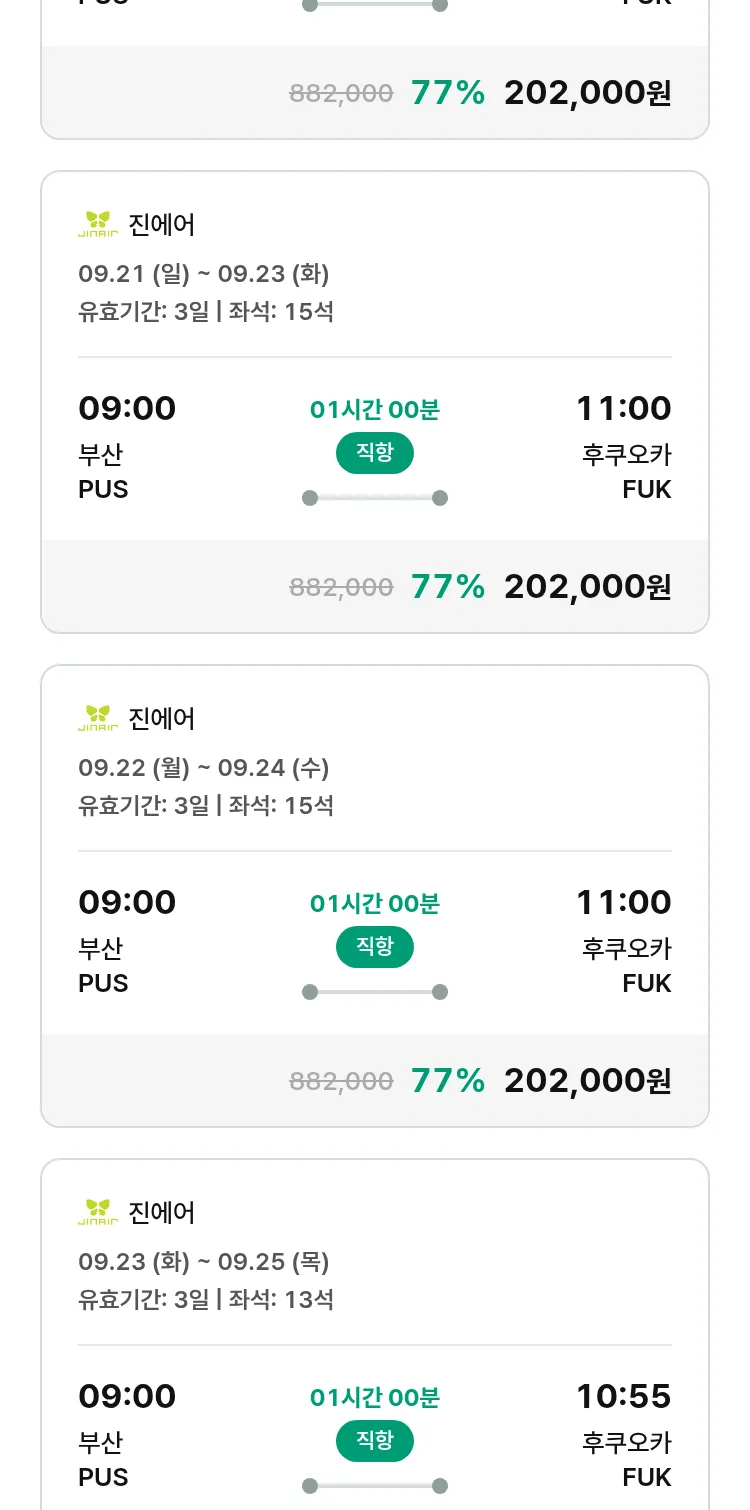Viewport: 750px width, 1510px height.
Task: Tap 10:55 arrival time on 09.23 flight
Action: click(x=623, y=1396)
